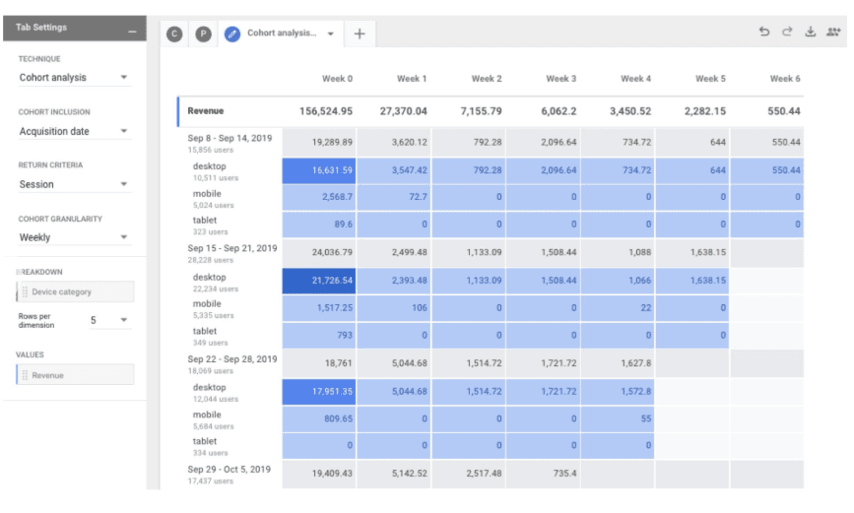Add a new tab with plus icon

[359, 34]
